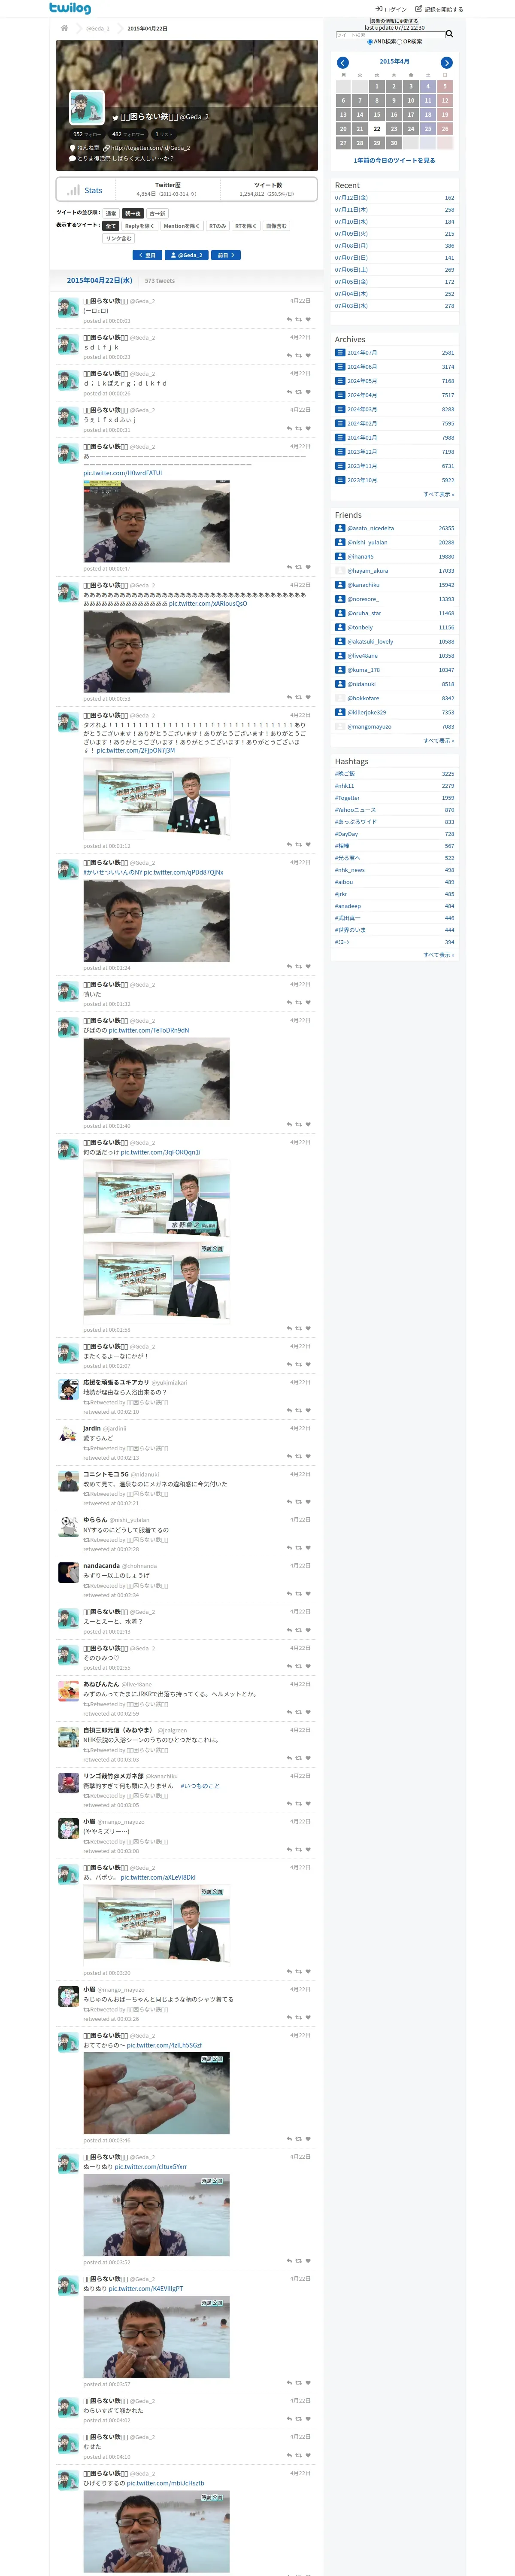Expand Hashtags list with すべて表示
Viewport: 515px width, 2576px height.
coord(438,955)
